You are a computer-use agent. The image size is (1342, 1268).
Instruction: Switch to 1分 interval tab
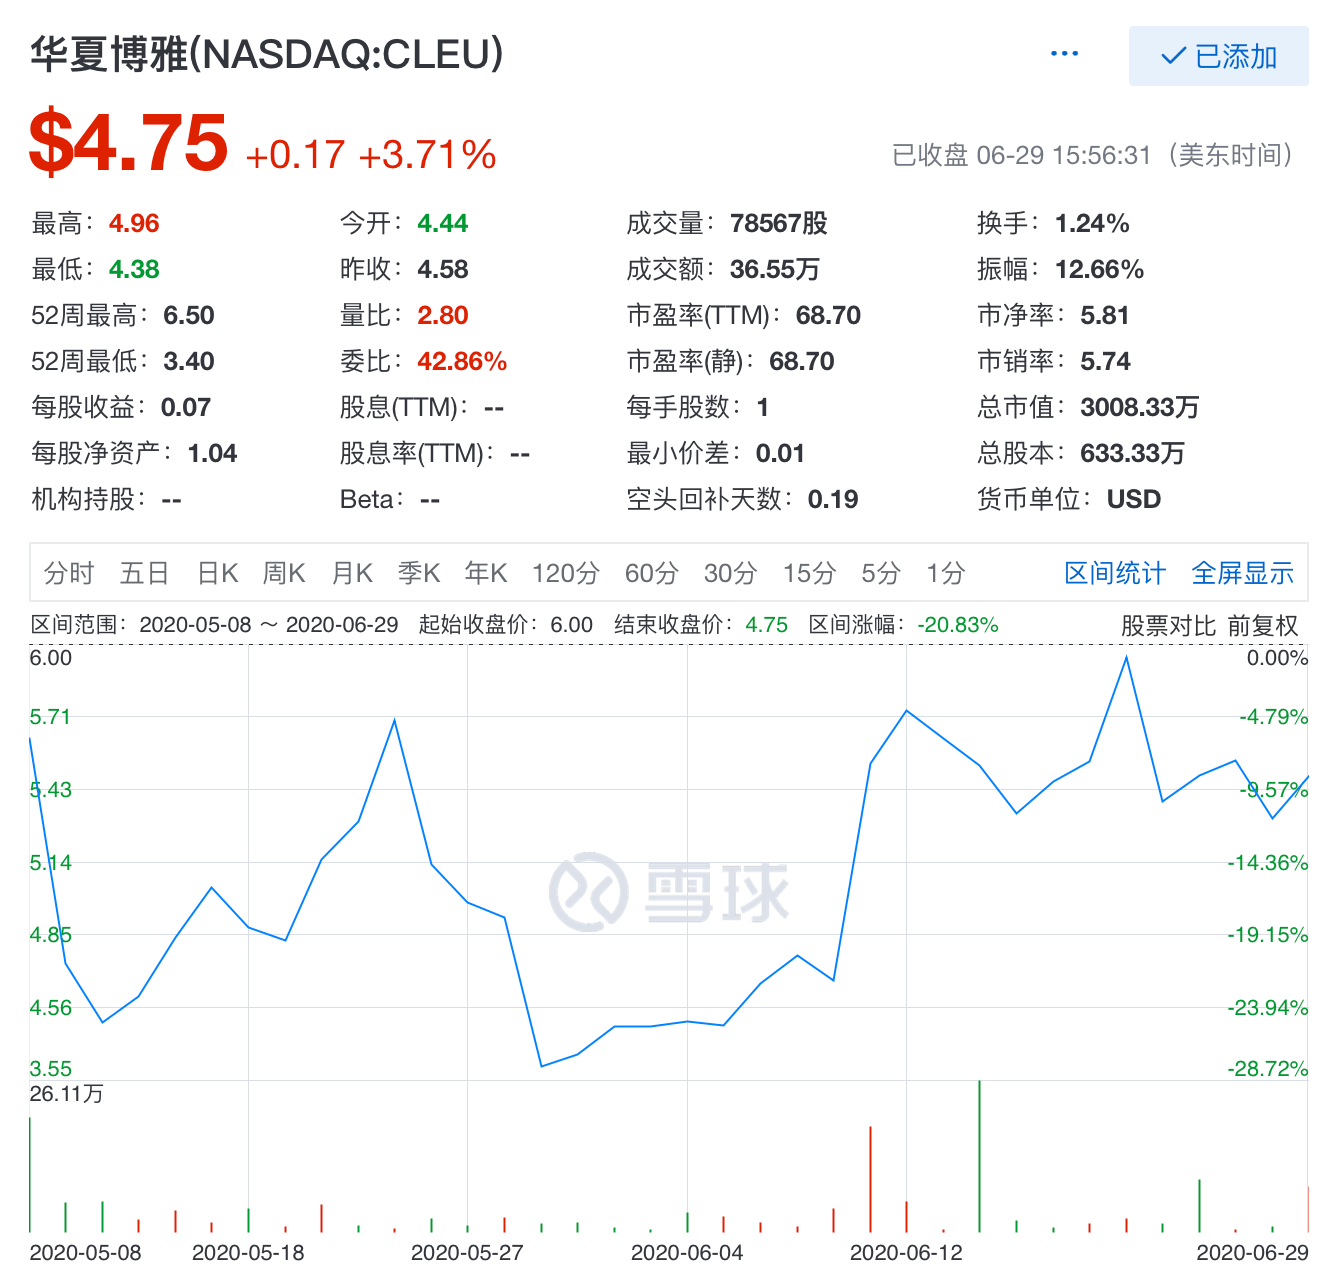[945, 573]
